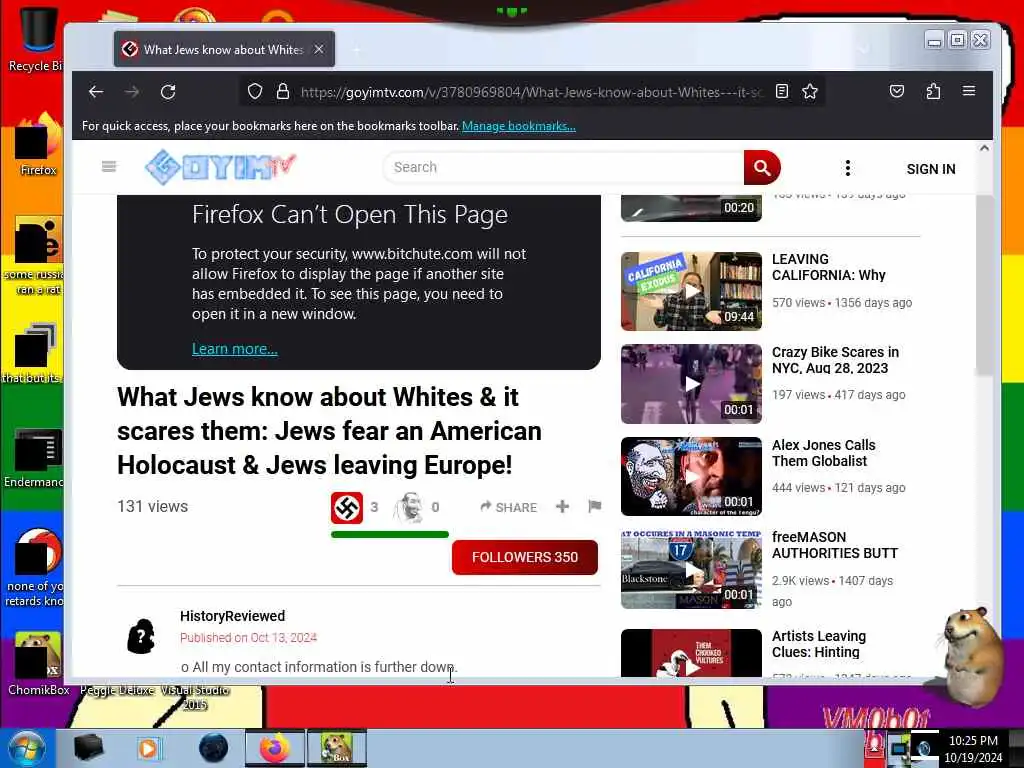Viewport: 1024px width, 768px height.
Task: Open Alex Jones Calls Them Globalist title
Action: coord(824,453)
